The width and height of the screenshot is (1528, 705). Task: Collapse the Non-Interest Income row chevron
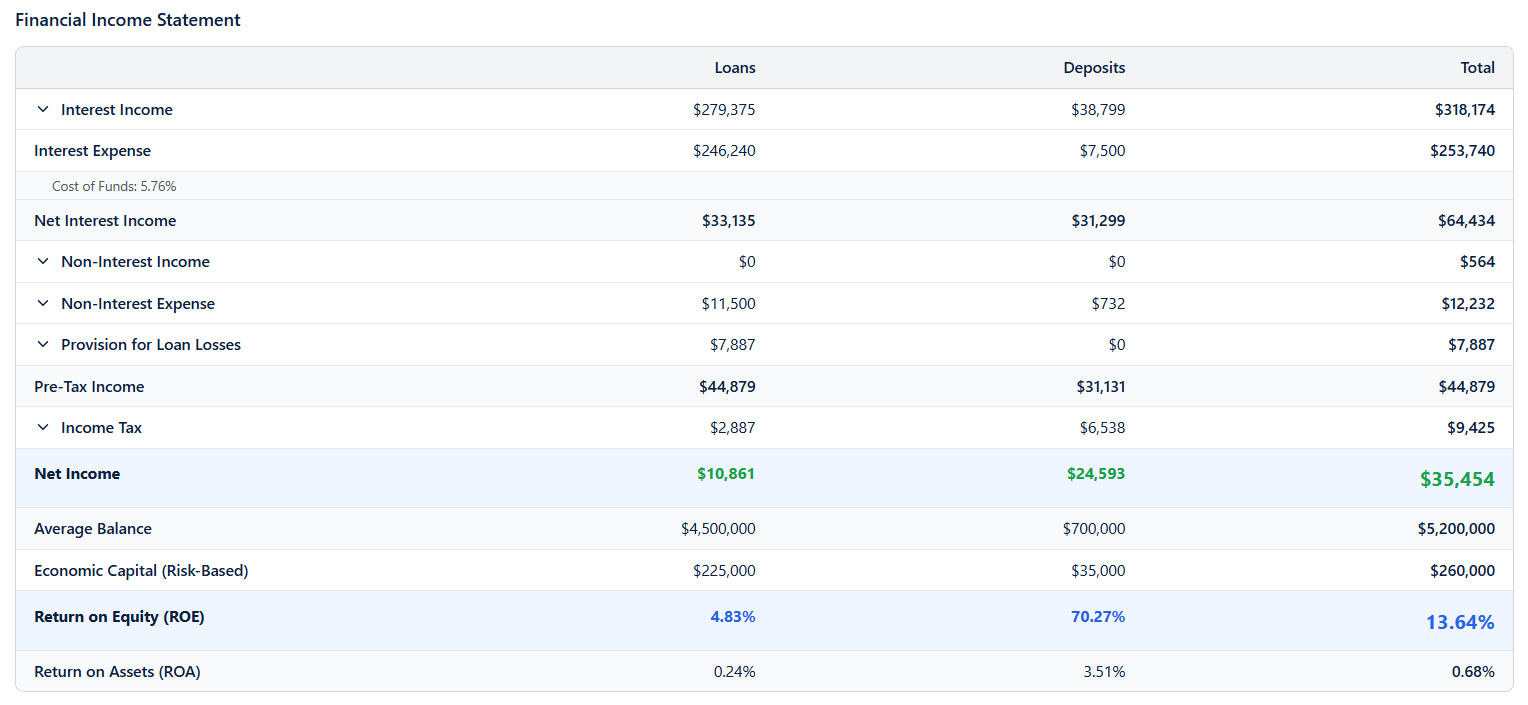43,262
